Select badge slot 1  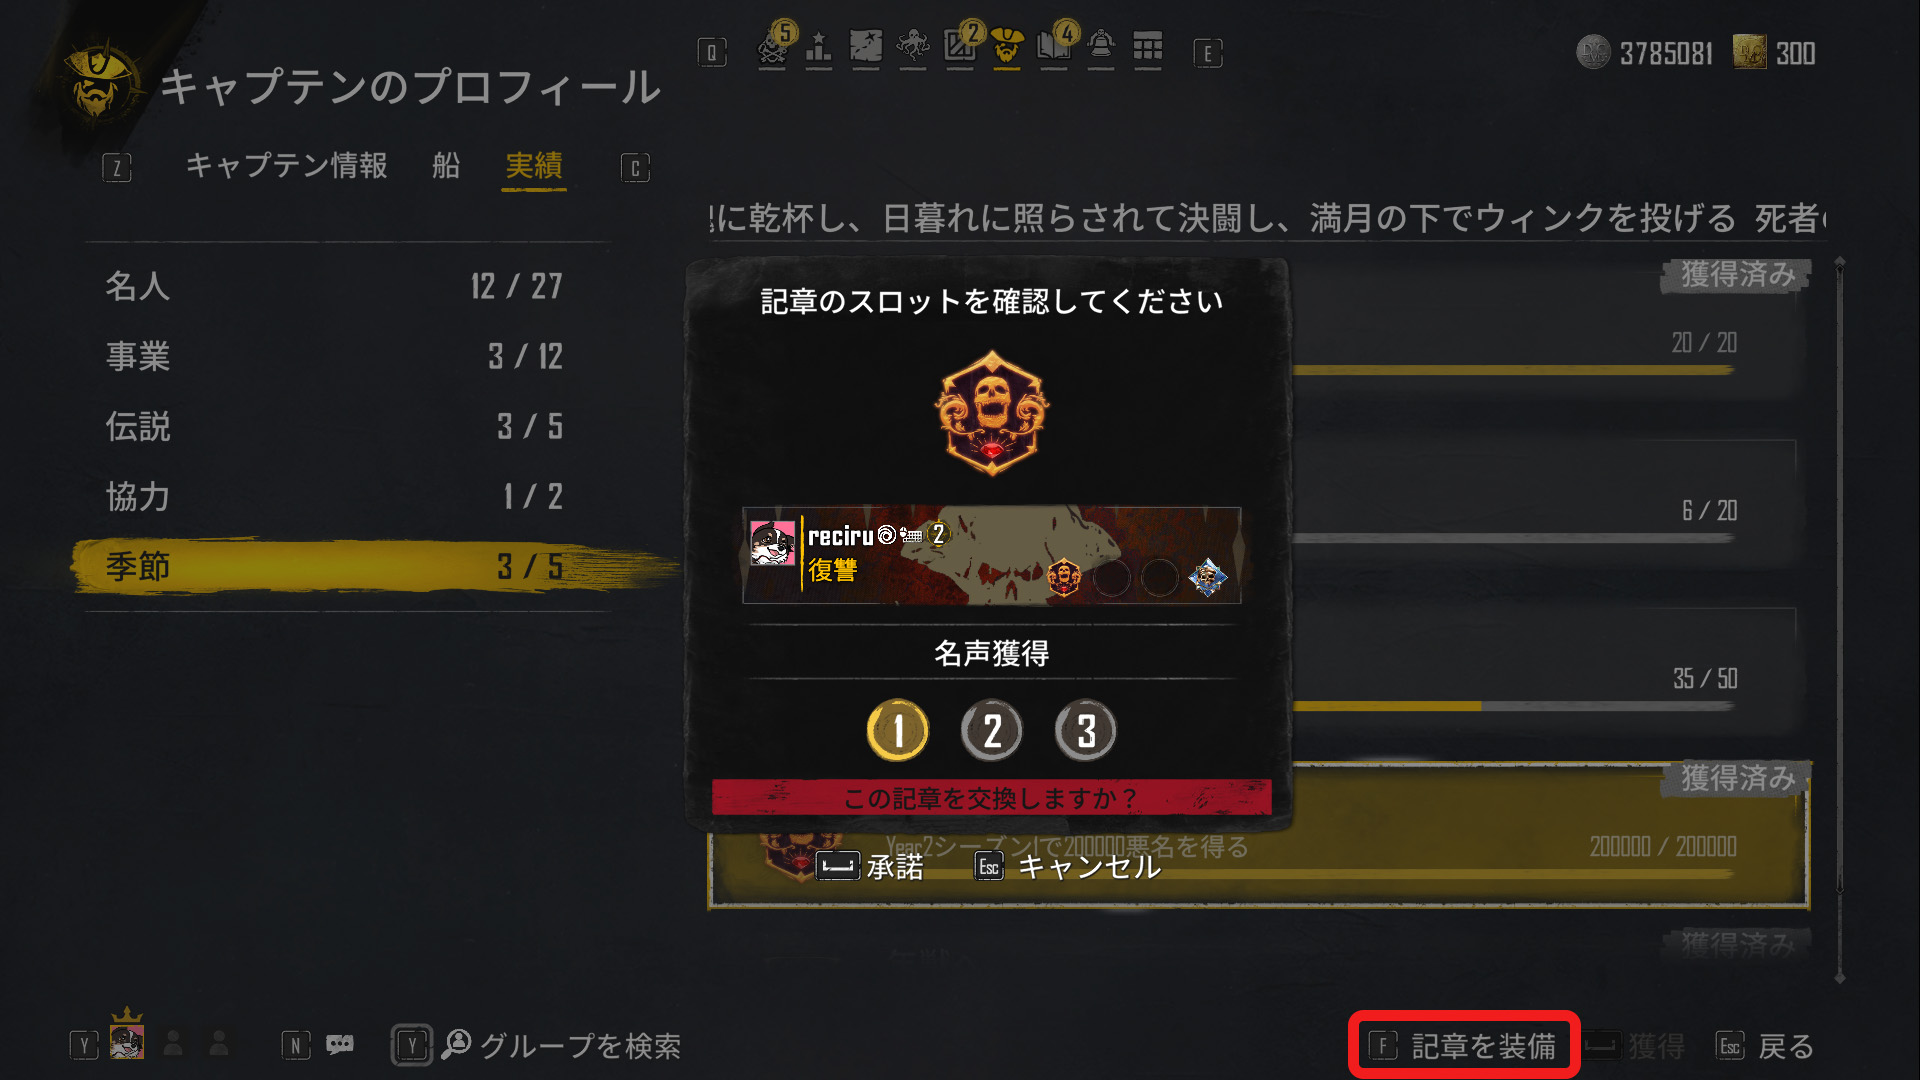(x=898, y=731)
